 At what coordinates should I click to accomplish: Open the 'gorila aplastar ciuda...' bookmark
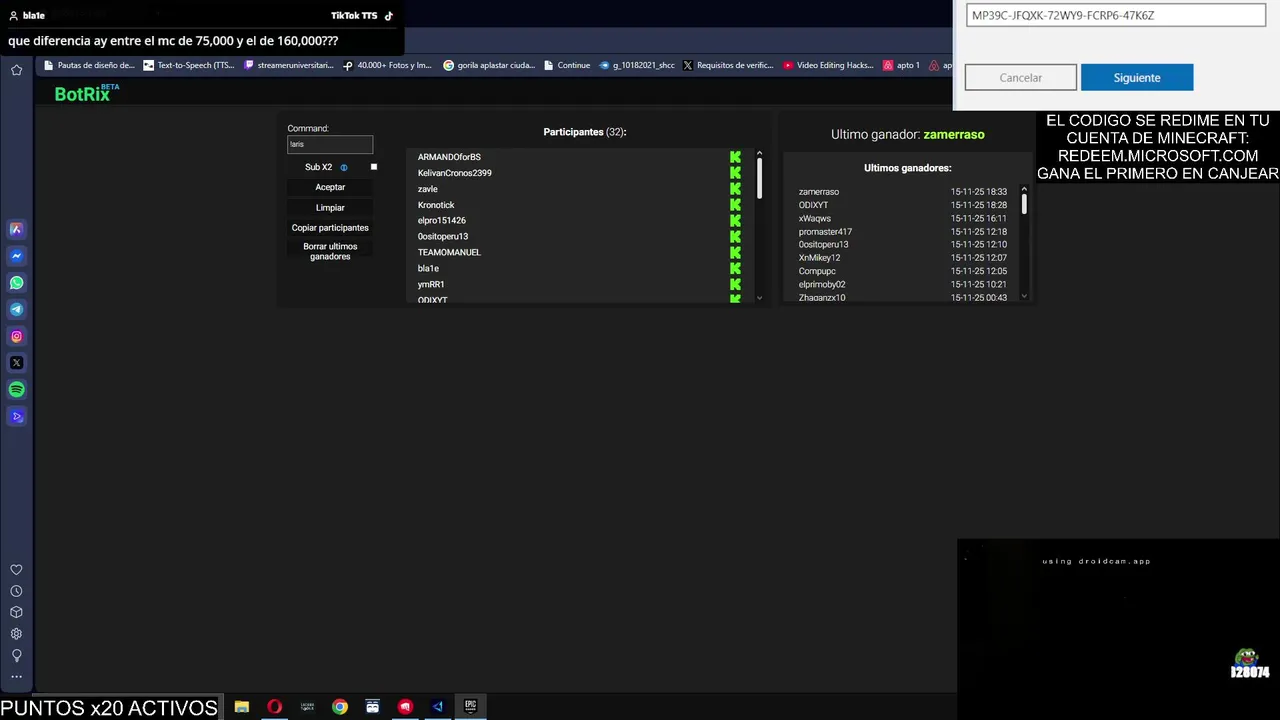pos(489,65)
